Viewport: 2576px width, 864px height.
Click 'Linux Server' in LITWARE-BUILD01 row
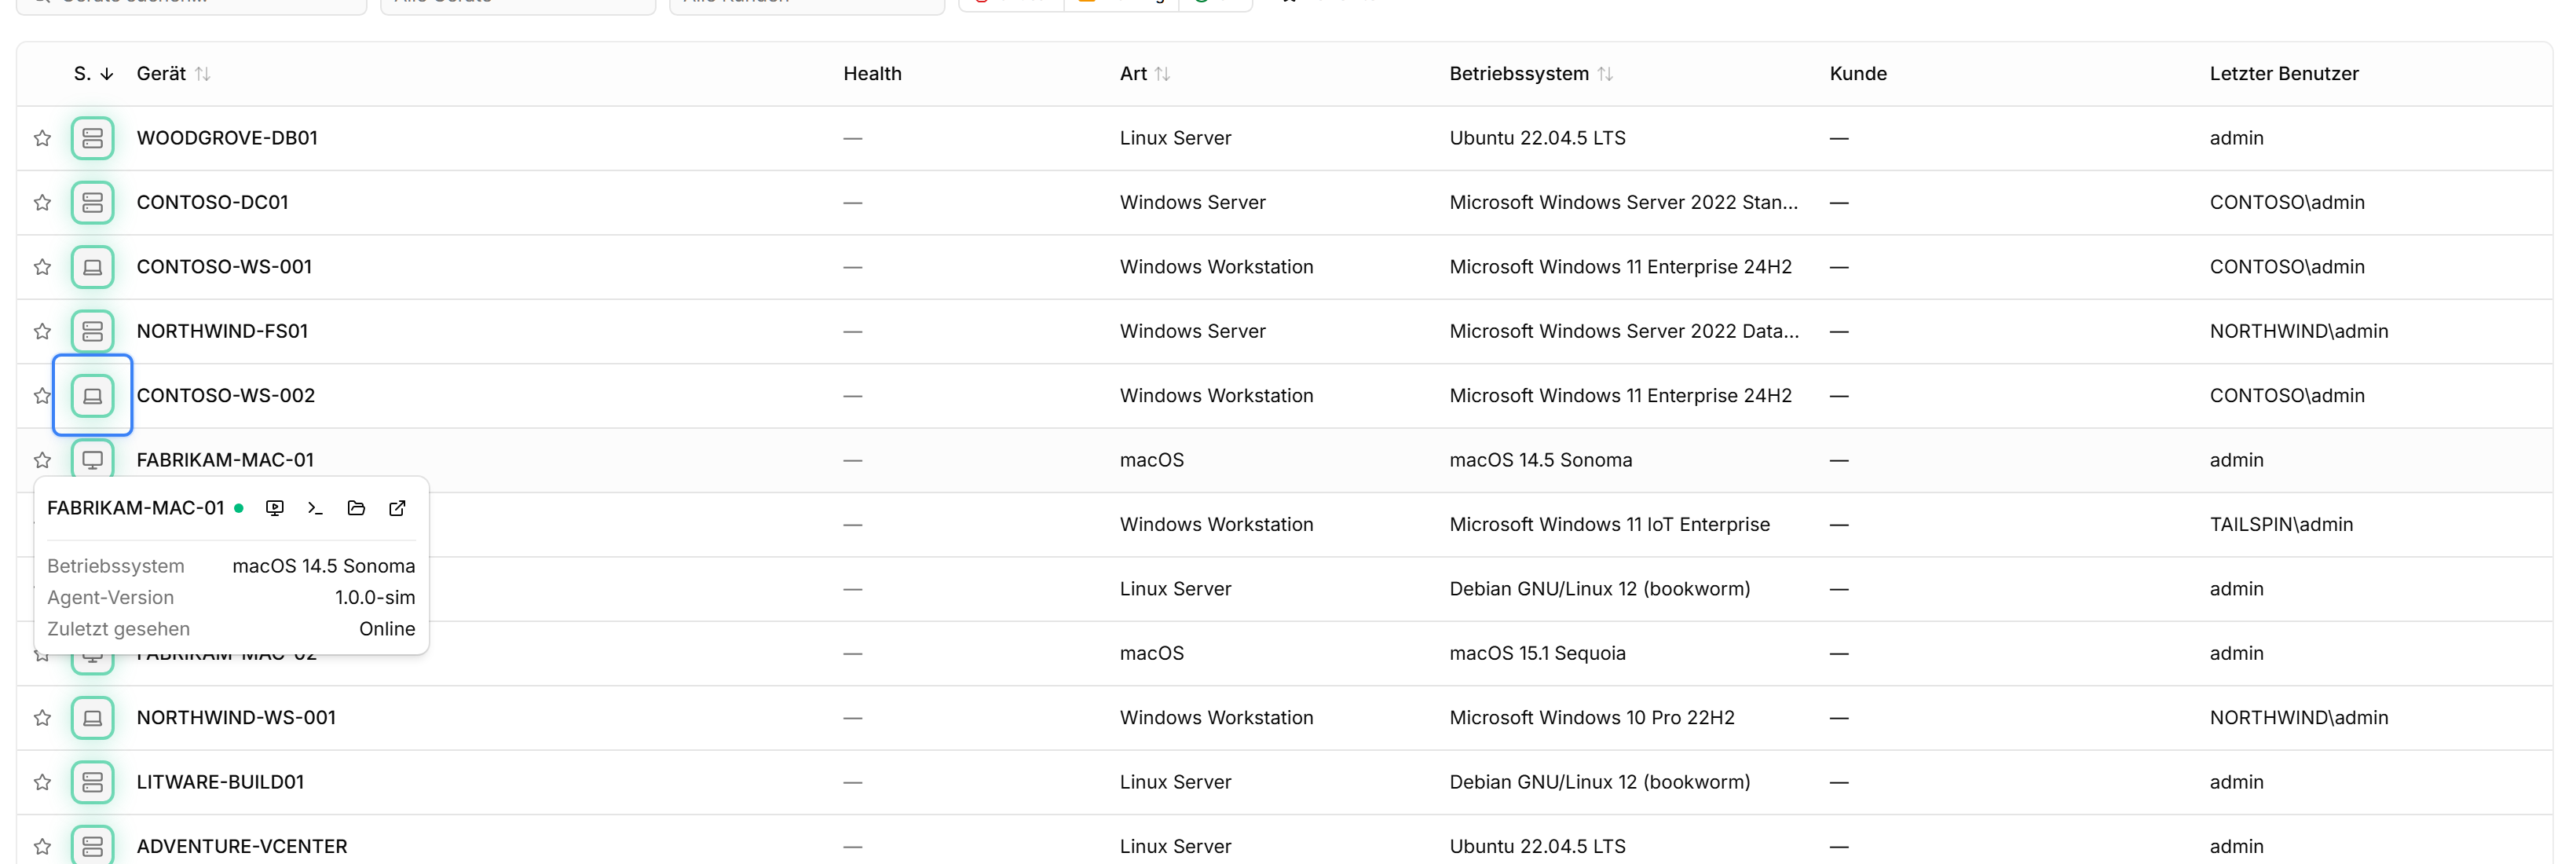pos(1175,782)
